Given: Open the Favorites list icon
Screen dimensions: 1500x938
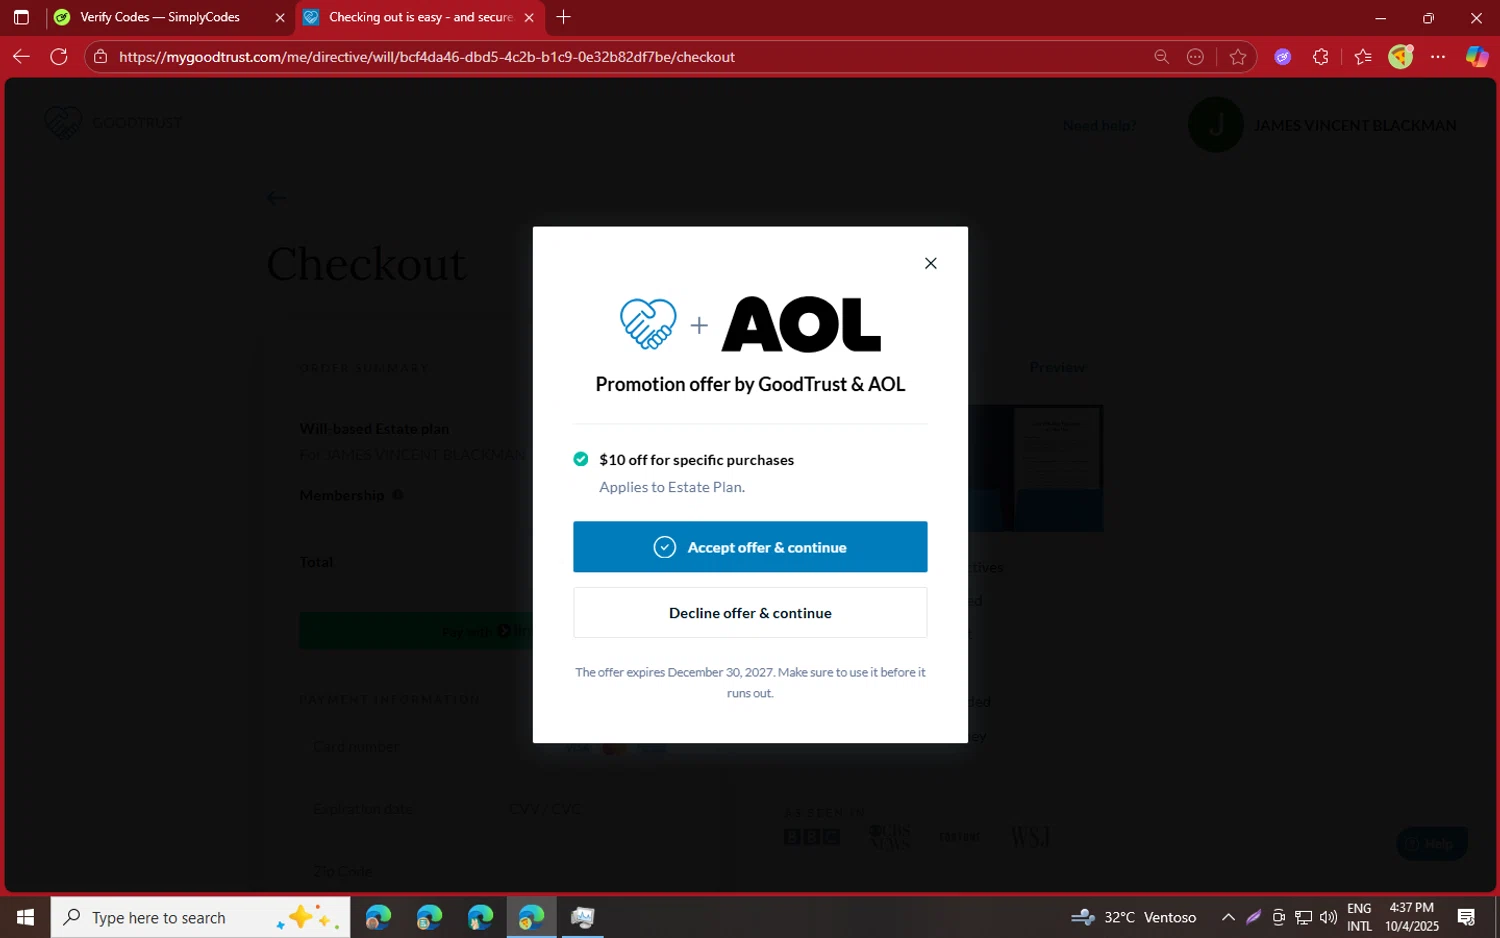Looking at the screenshot, I should pos(1363,57).
